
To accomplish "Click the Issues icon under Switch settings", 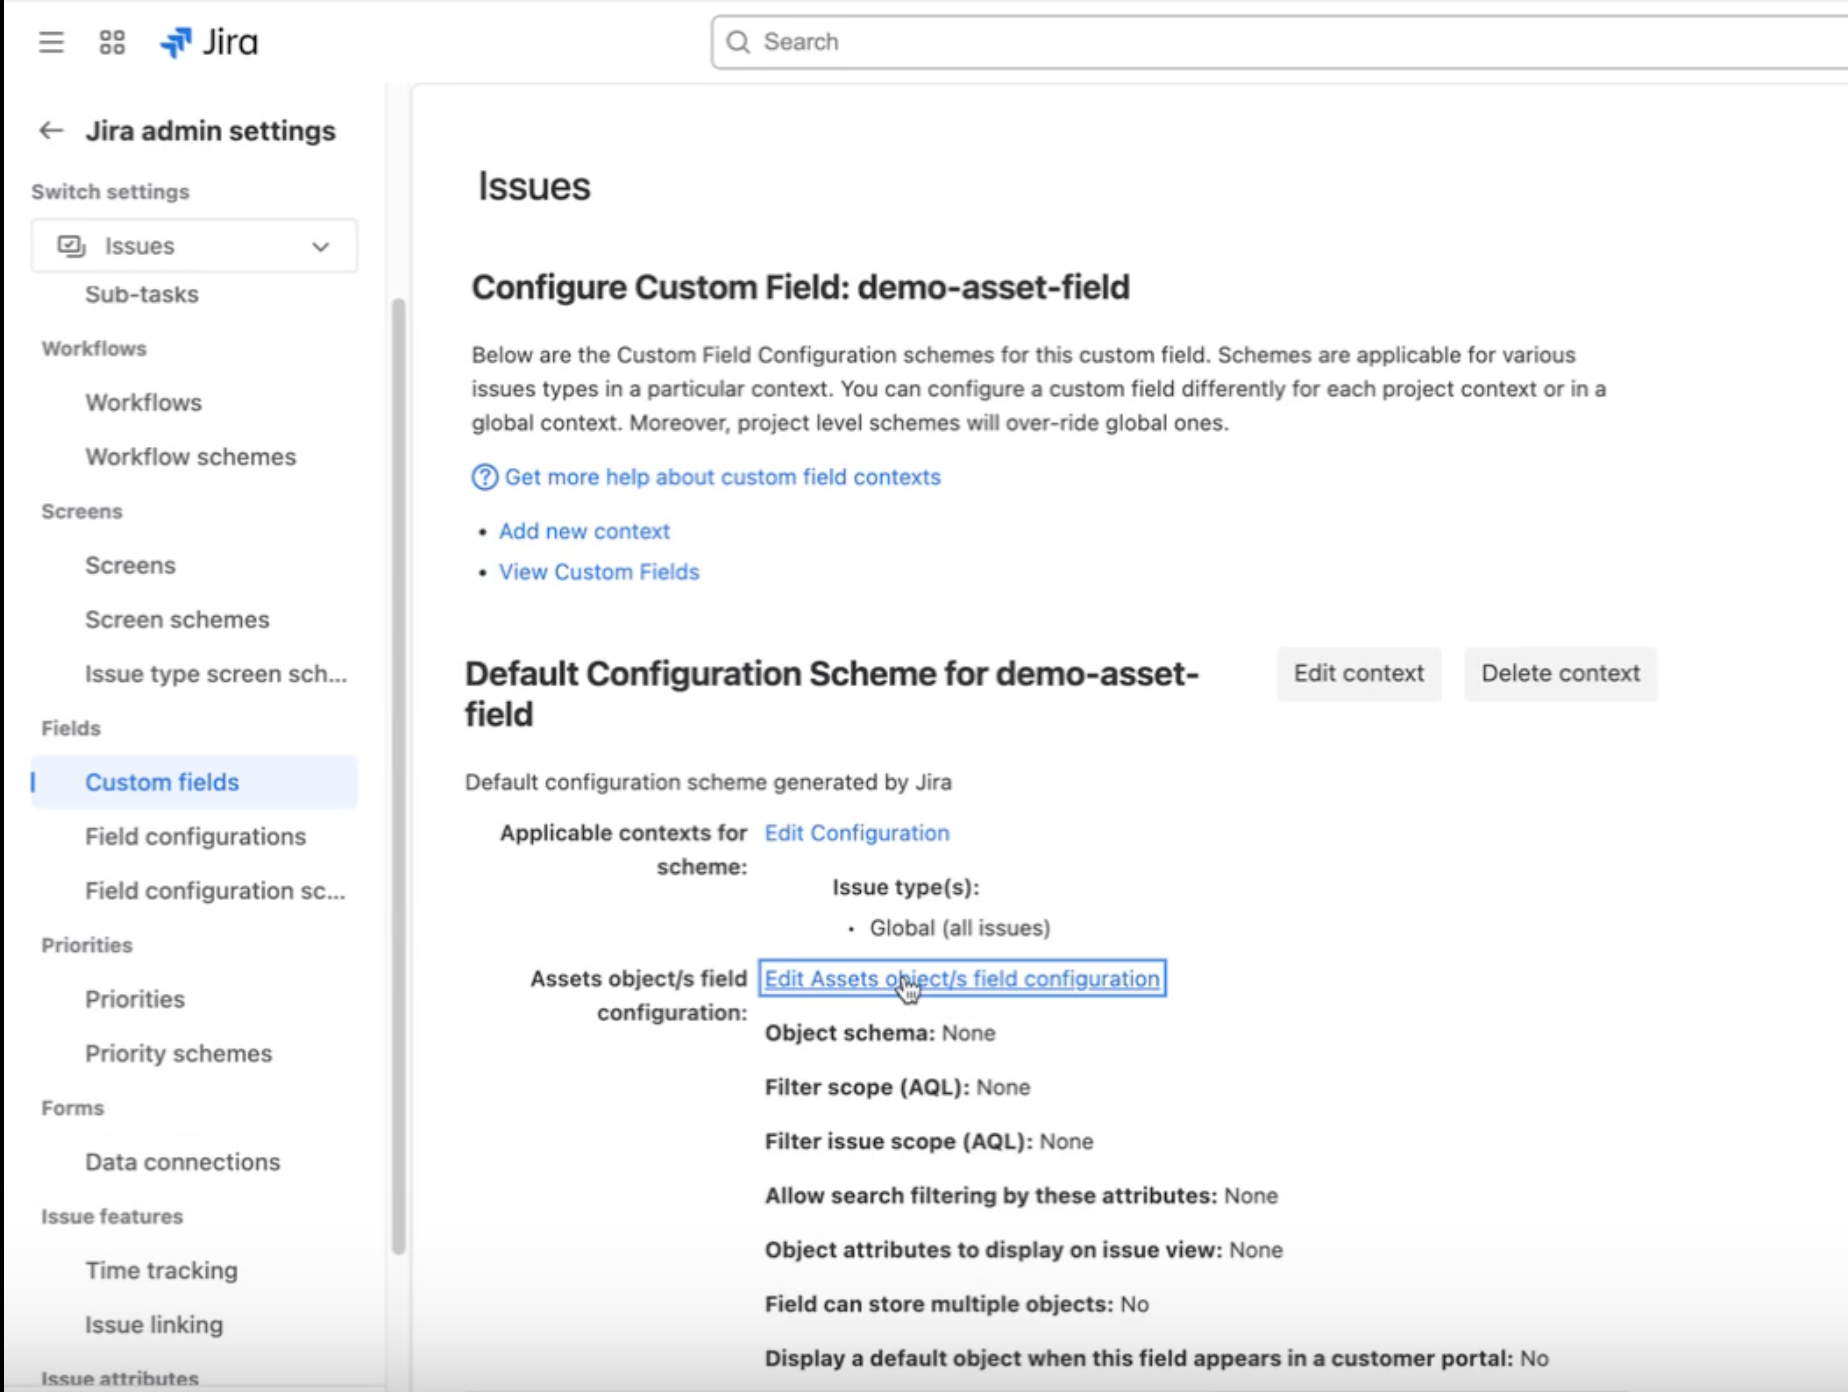I will [69, 245].
